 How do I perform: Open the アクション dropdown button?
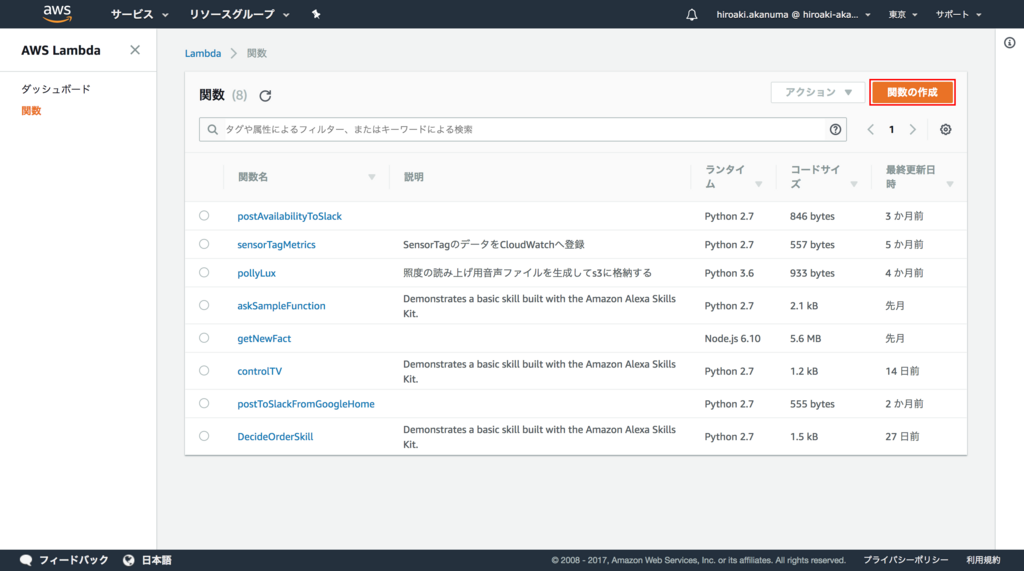818,92
